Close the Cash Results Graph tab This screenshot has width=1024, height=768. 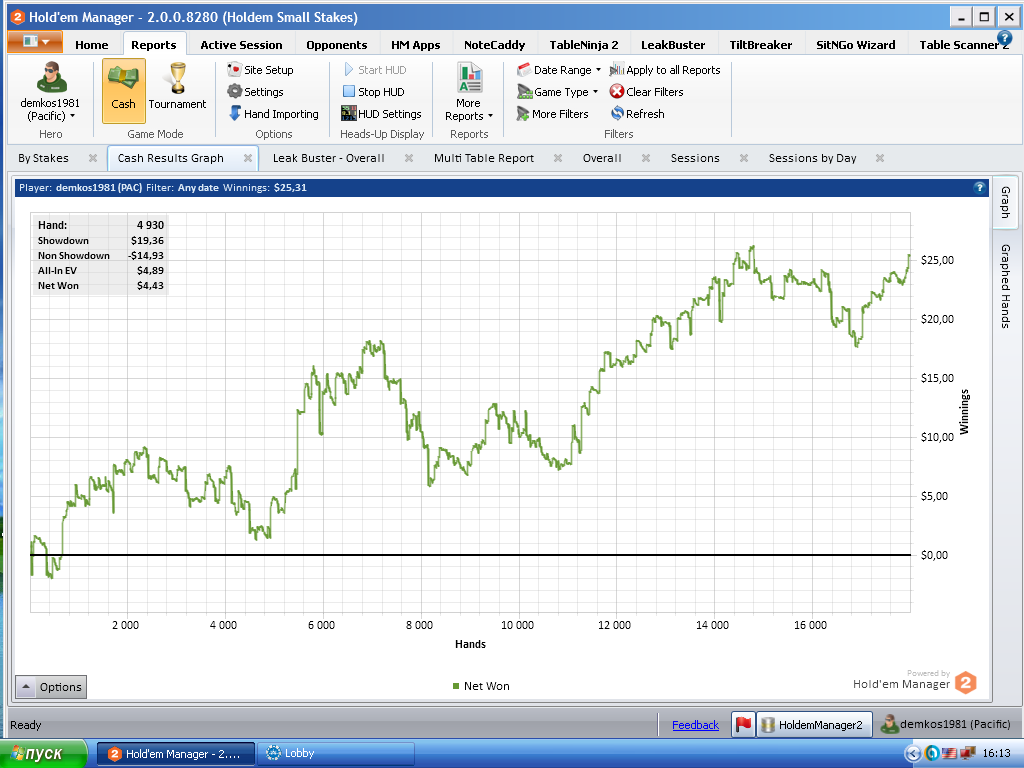point(248,158)
